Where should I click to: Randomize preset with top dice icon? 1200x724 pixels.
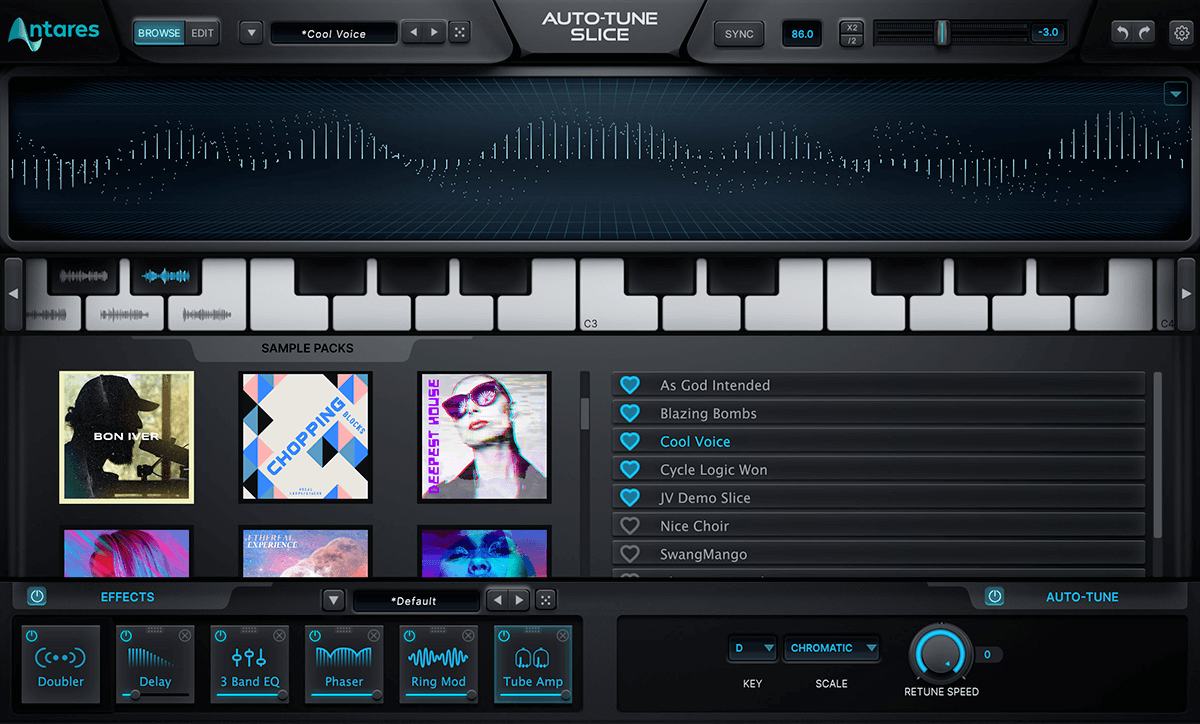coord(459,33)
